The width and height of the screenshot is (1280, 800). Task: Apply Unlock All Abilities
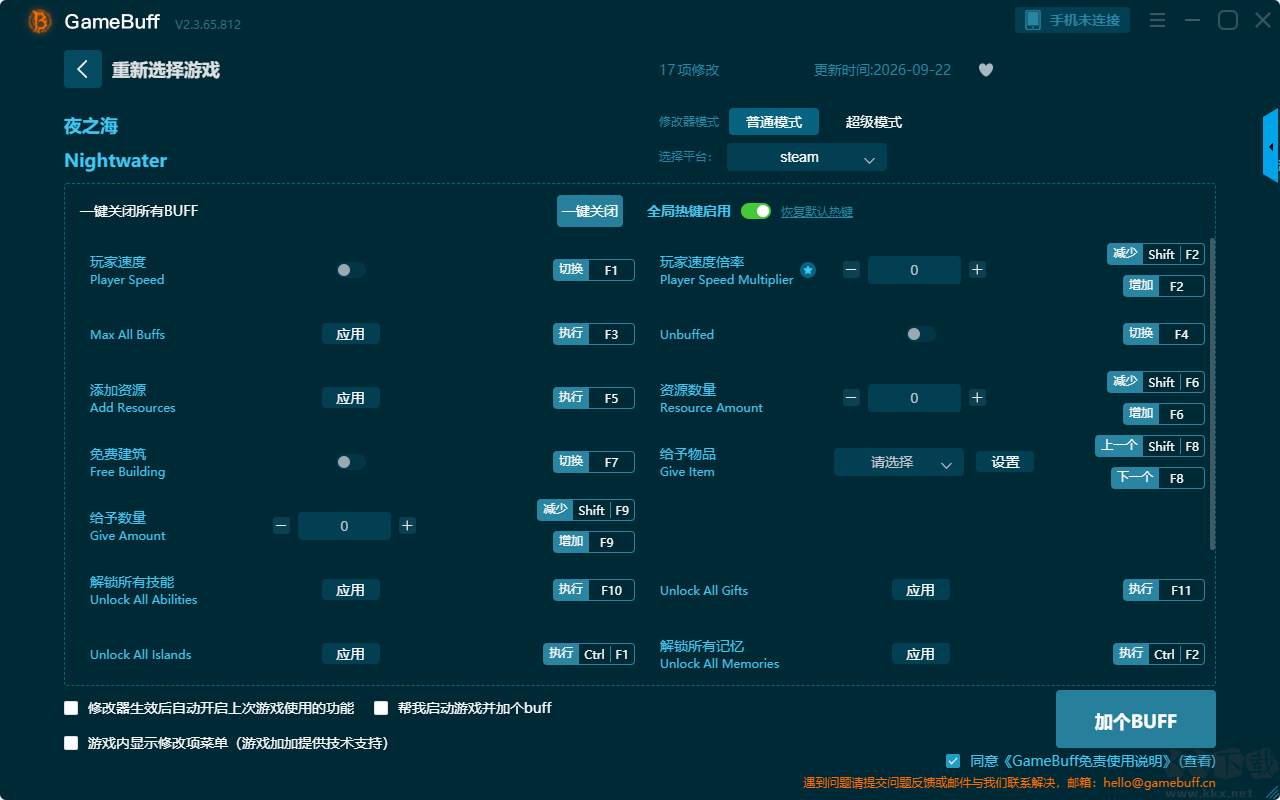click(351, 590)
